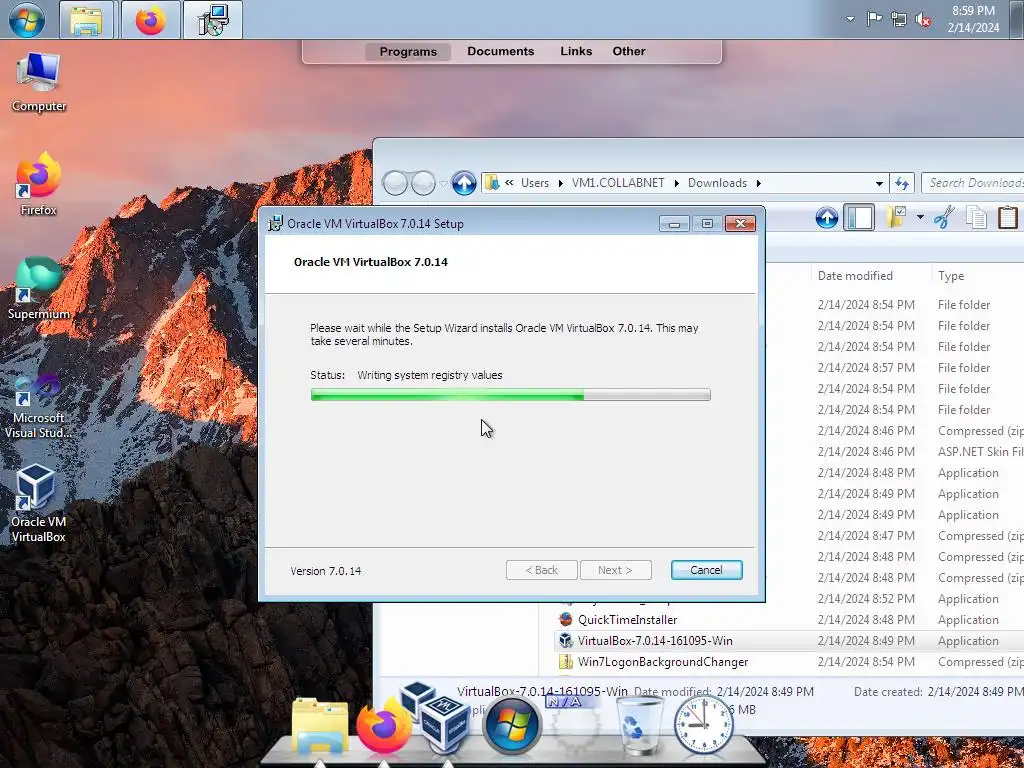Click the VirtualBox Setup title bar icon
Screen dimensions: 1024x768
point(276,223)
